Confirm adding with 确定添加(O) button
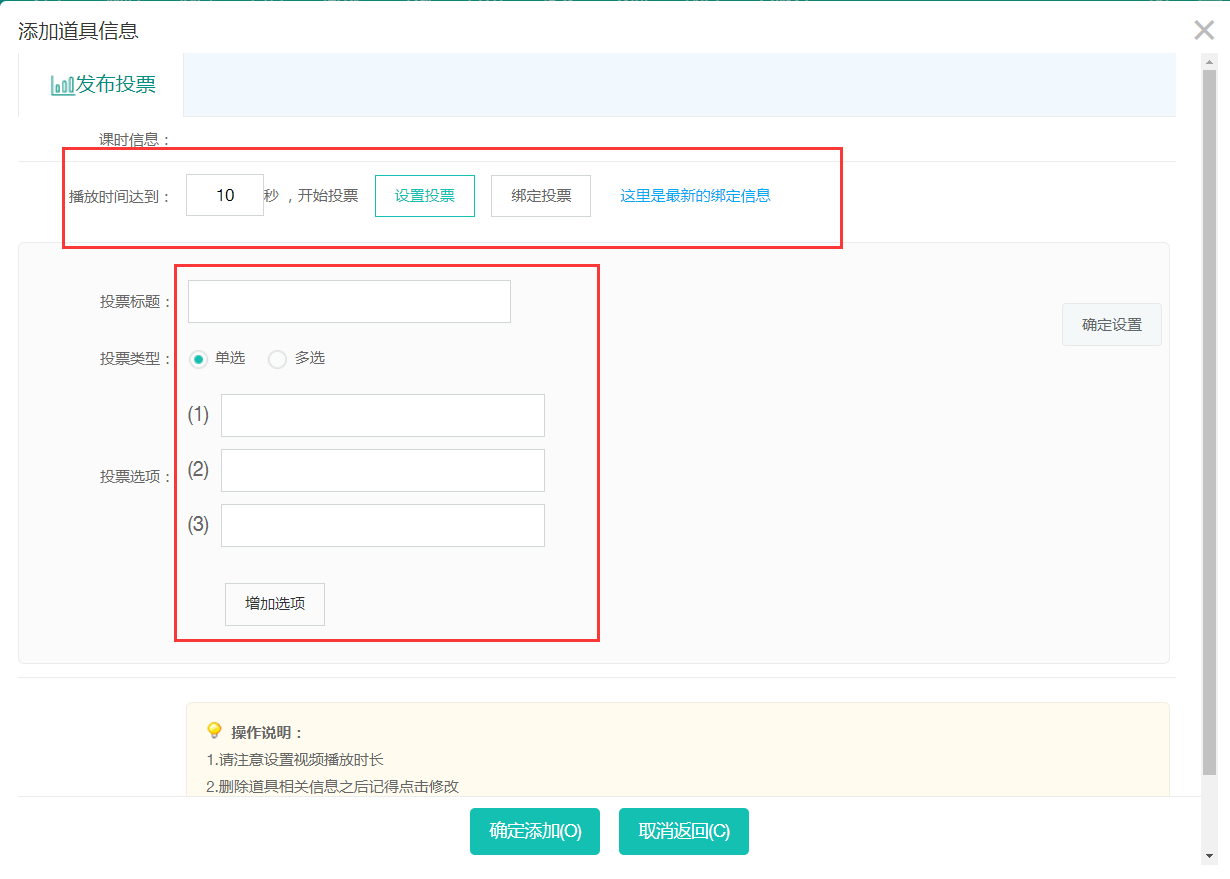 534,831
